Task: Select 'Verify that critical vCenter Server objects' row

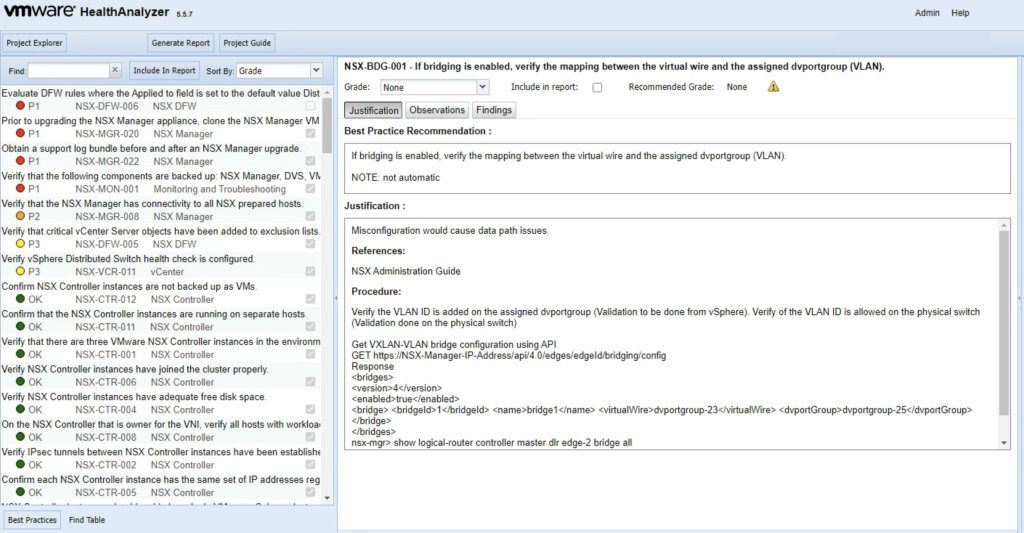Action: point(161,237)
